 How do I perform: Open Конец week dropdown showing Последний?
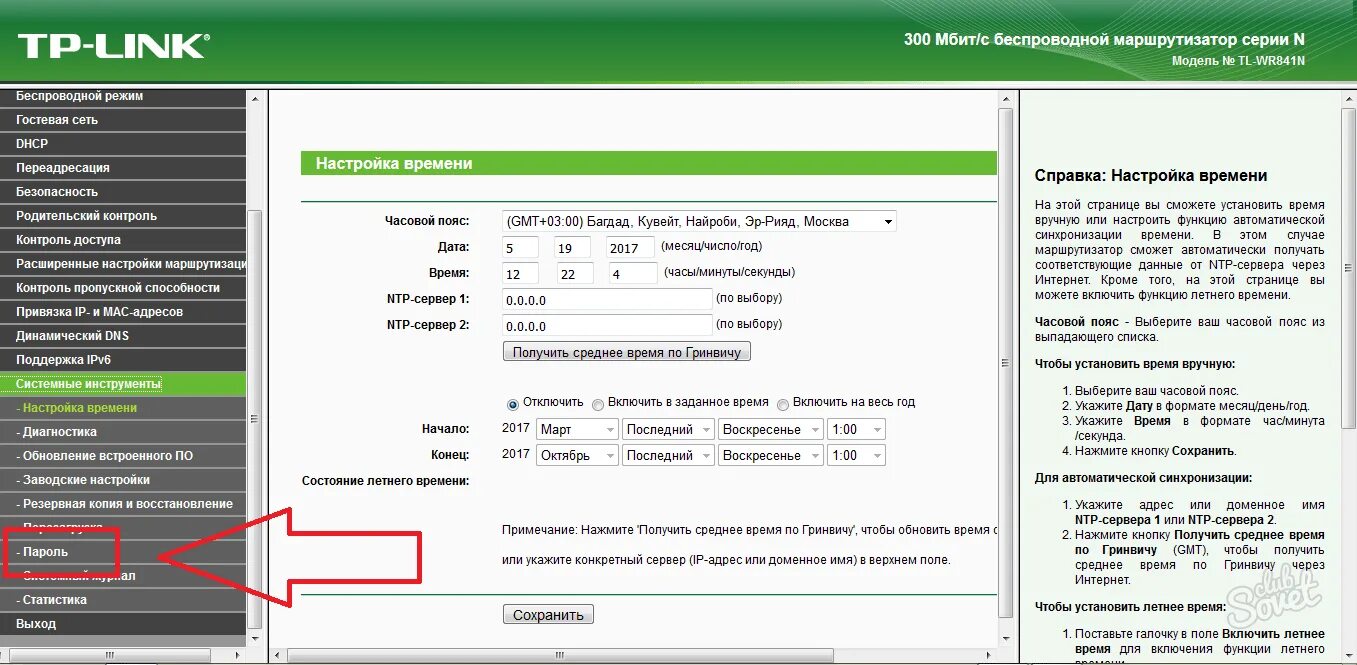668,455
